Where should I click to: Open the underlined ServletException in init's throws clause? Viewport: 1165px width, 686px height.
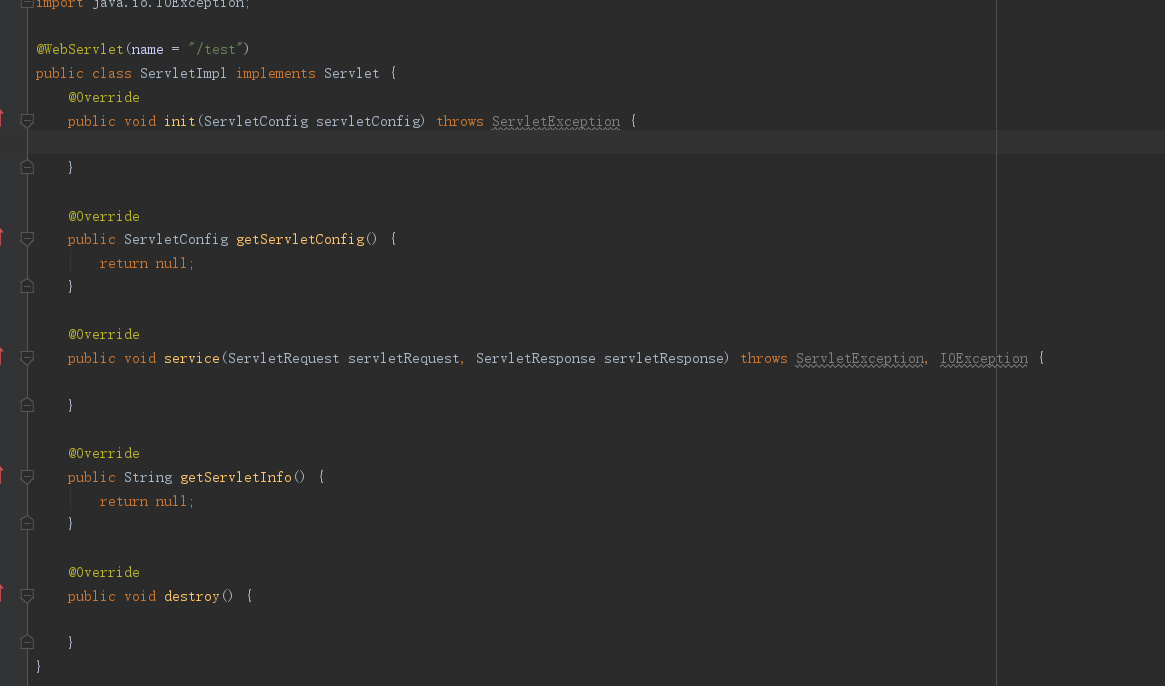coord(555,121)
